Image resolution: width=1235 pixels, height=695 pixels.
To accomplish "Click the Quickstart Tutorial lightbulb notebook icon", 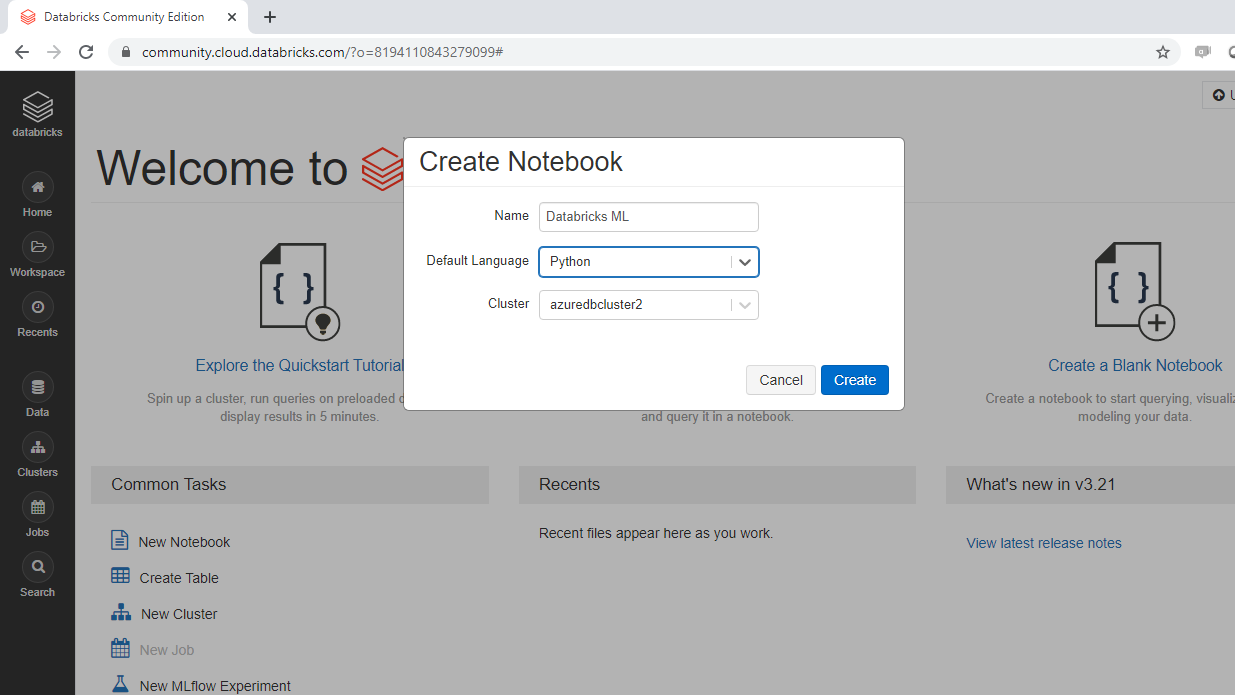I will [300, 291].
